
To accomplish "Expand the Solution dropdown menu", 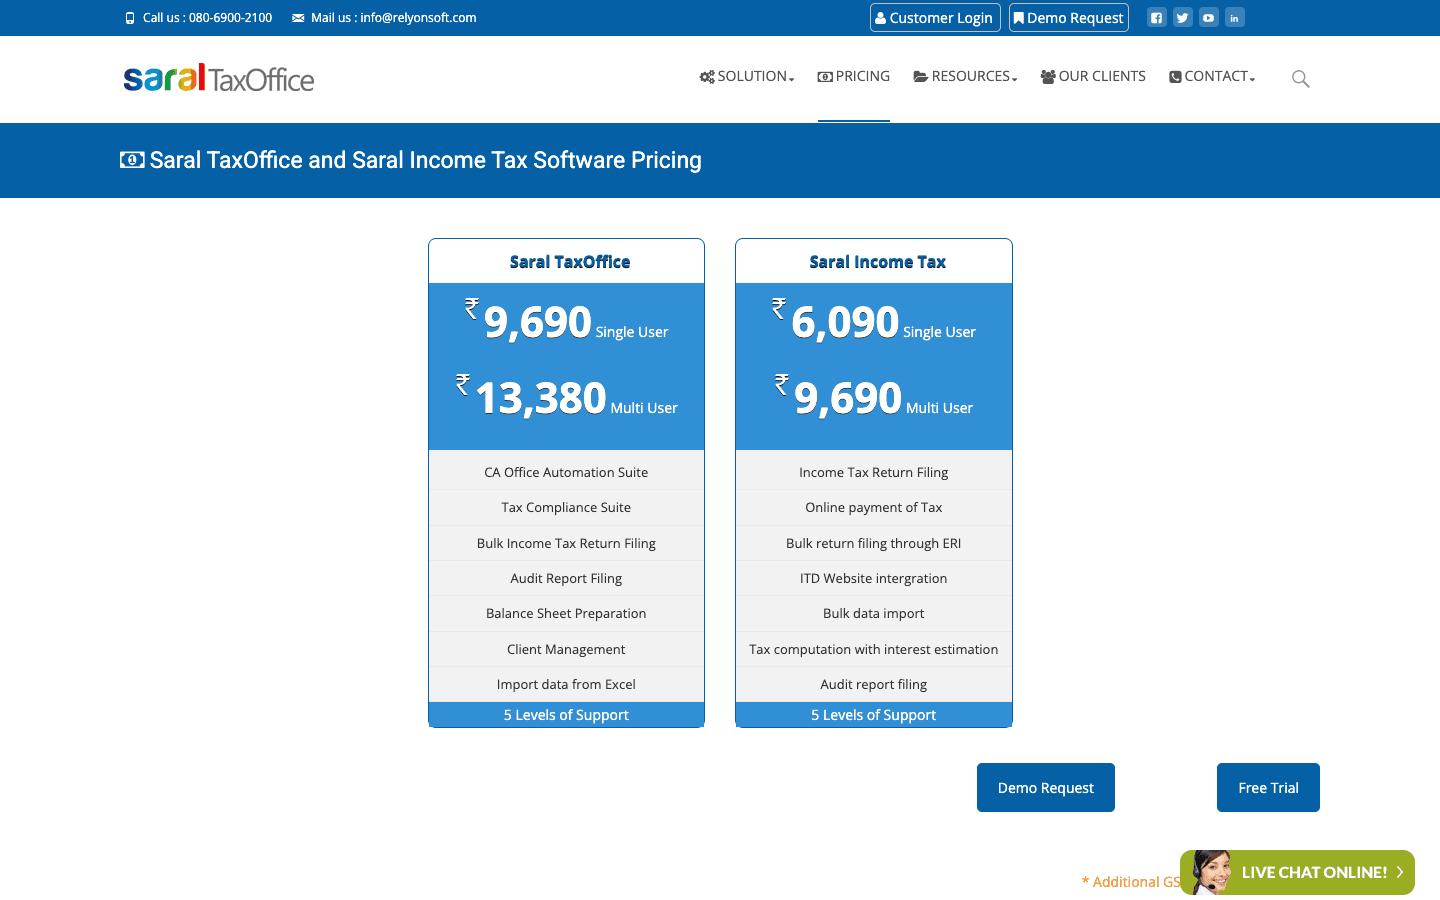I will (747, 77).
